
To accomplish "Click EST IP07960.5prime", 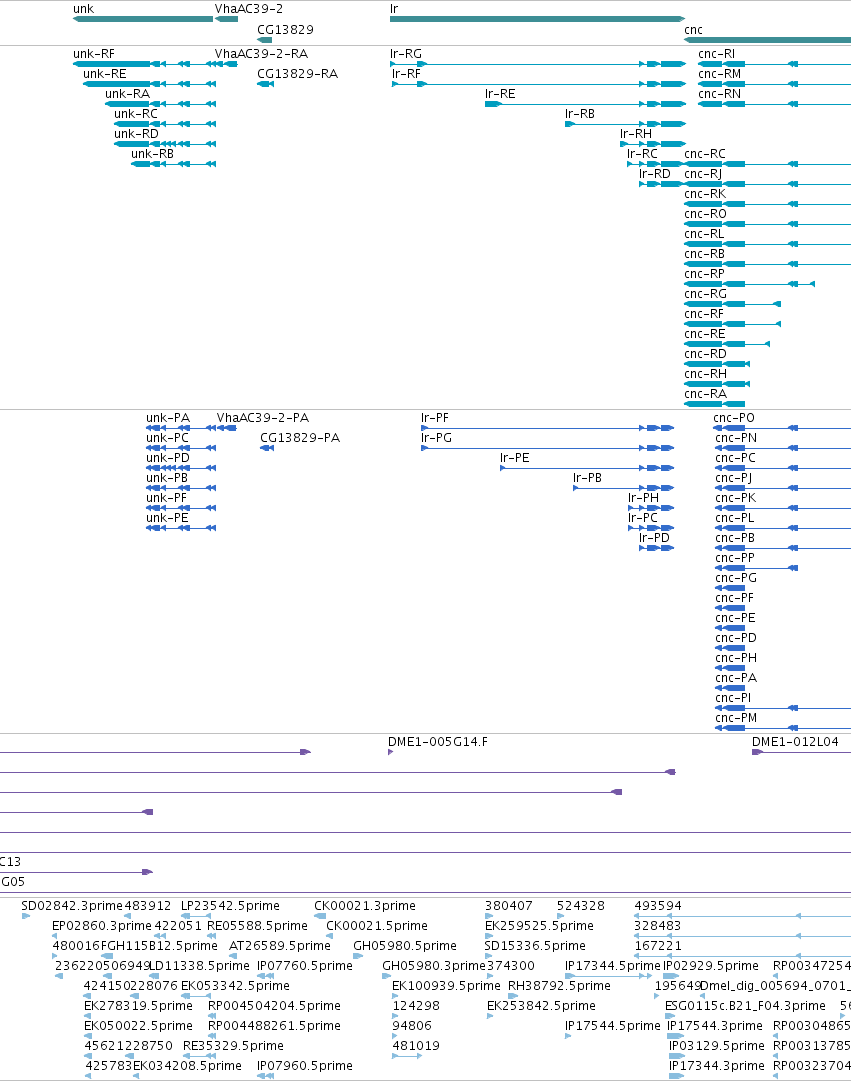I will [x=305, y=1066].
